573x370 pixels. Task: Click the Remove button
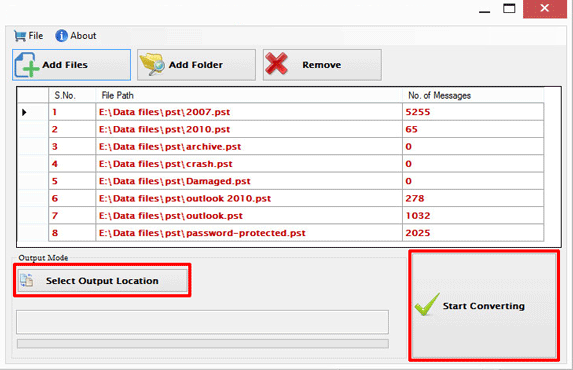tap(322, 65)
